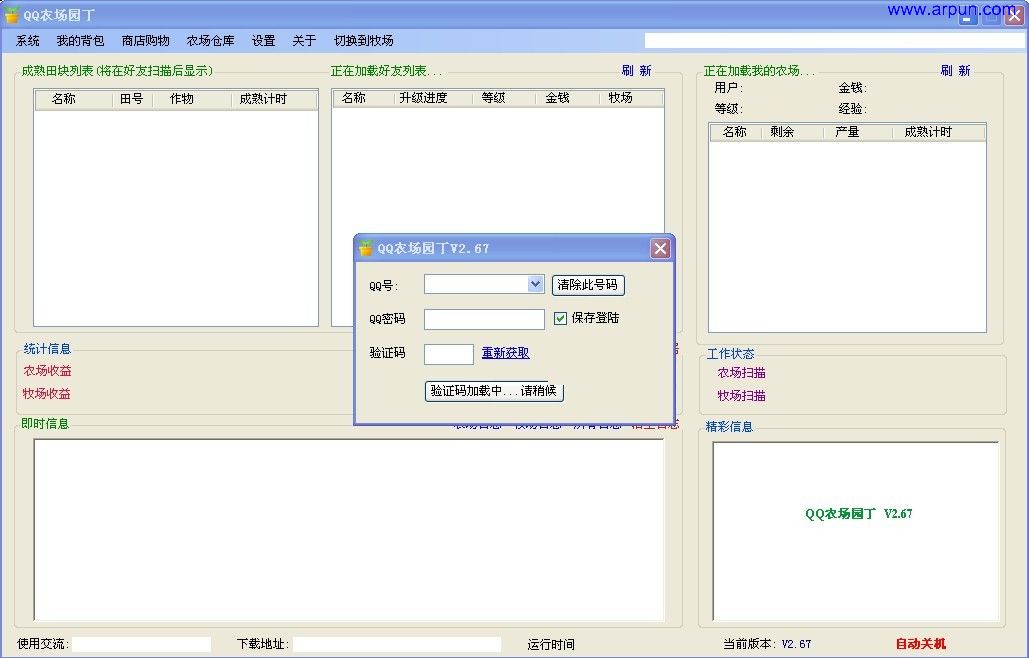This screenshot has width=1029, height=658.
Task: Click the 当前版本: V2.67 text
Action: pos(767,644)
